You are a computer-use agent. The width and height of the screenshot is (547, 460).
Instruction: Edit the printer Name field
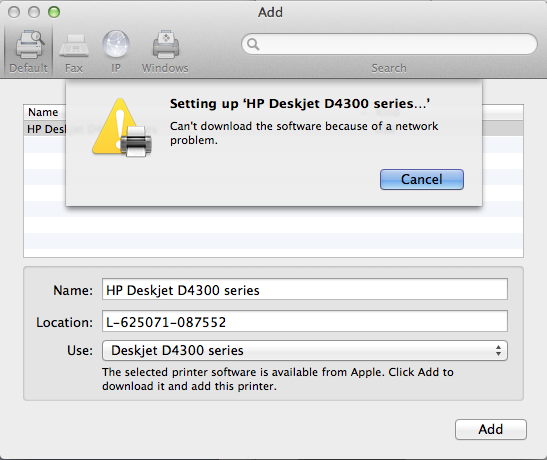tap(305, 289)
